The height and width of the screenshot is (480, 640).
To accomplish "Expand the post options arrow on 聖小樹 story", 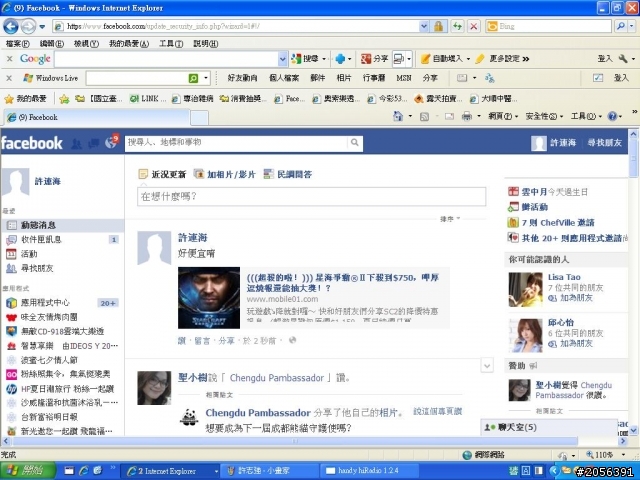I will point(487,365).
